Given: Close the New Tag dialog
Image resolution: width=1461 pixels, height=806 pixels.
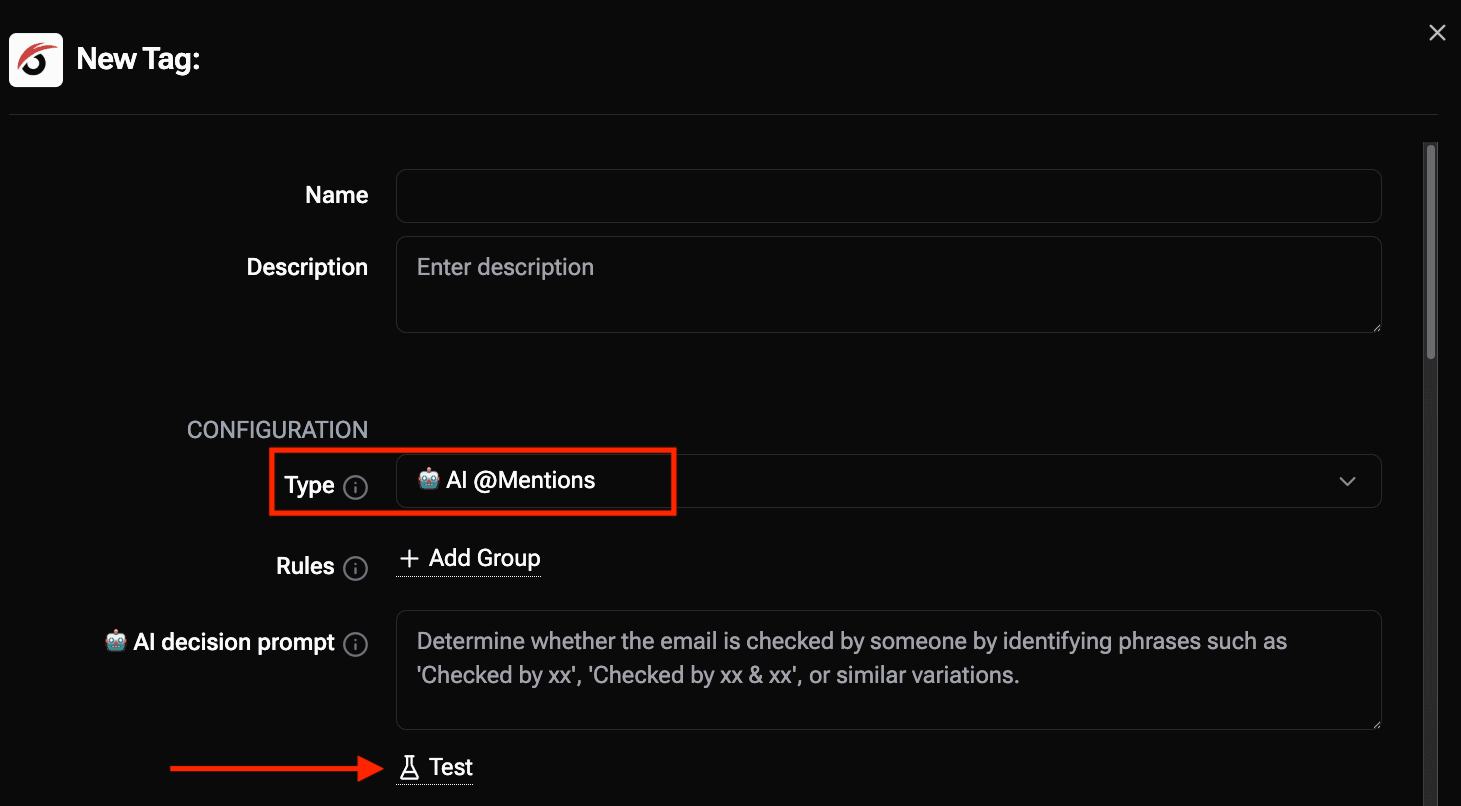Looking at the screenshot, I should click(x=1437, y=33).
